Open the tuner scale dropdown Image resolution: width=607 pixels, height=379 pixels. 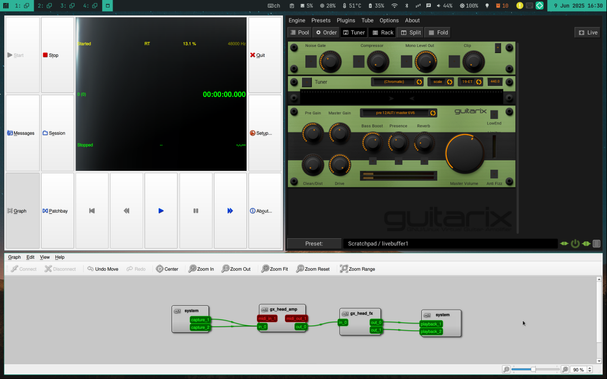[x=441, y=82]
